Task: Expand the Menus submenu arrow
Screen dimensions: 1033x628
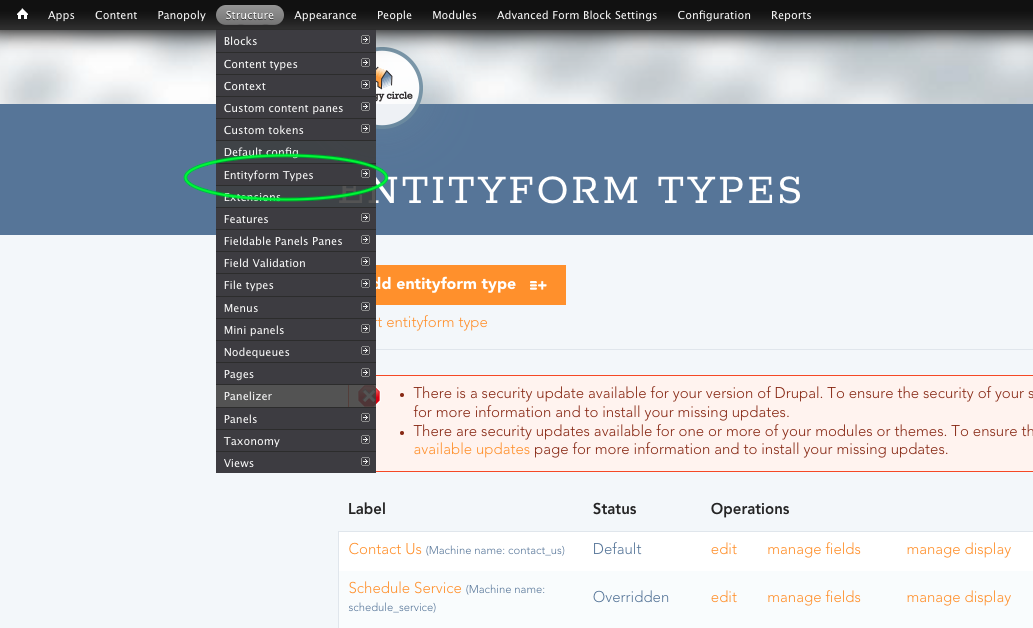Action: point(365,307)
